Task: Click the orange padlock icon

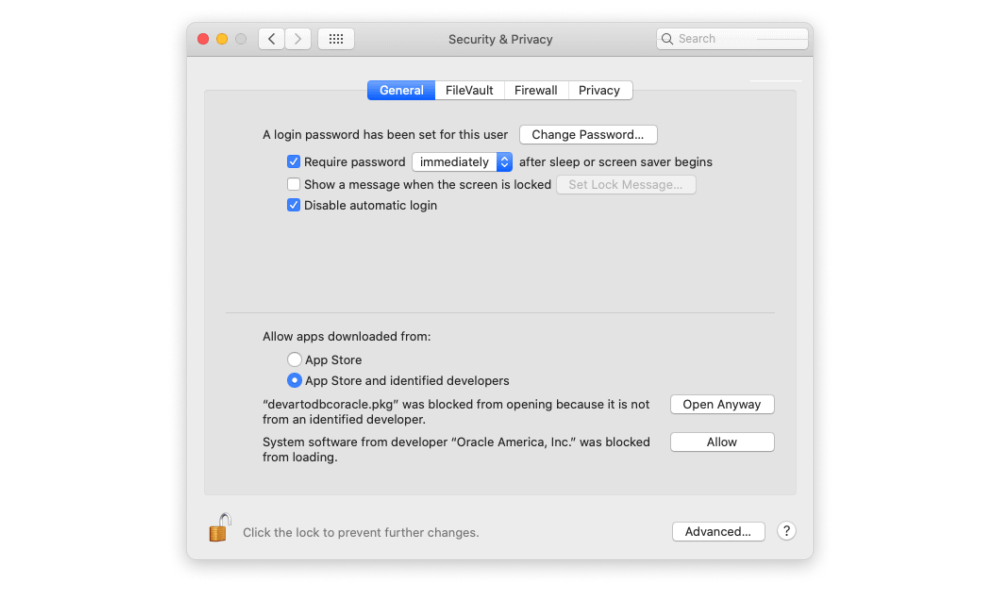Action: point(219,528)
